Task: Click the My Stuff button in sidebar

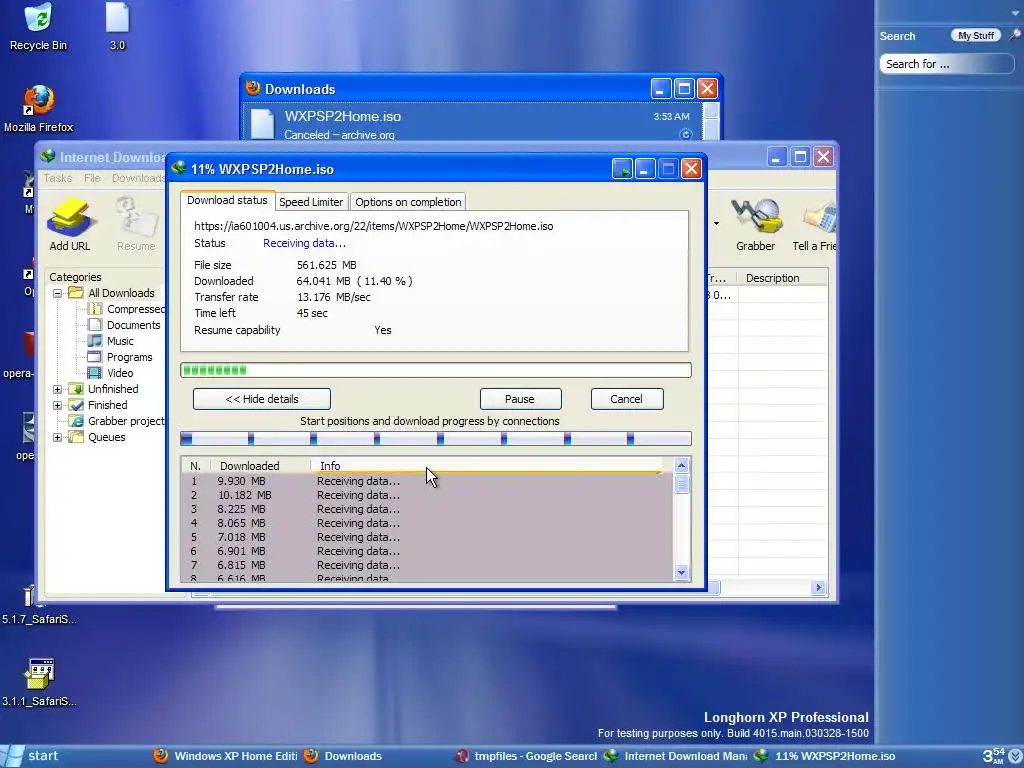Action: pyautogui.click(x=976, y=35)
